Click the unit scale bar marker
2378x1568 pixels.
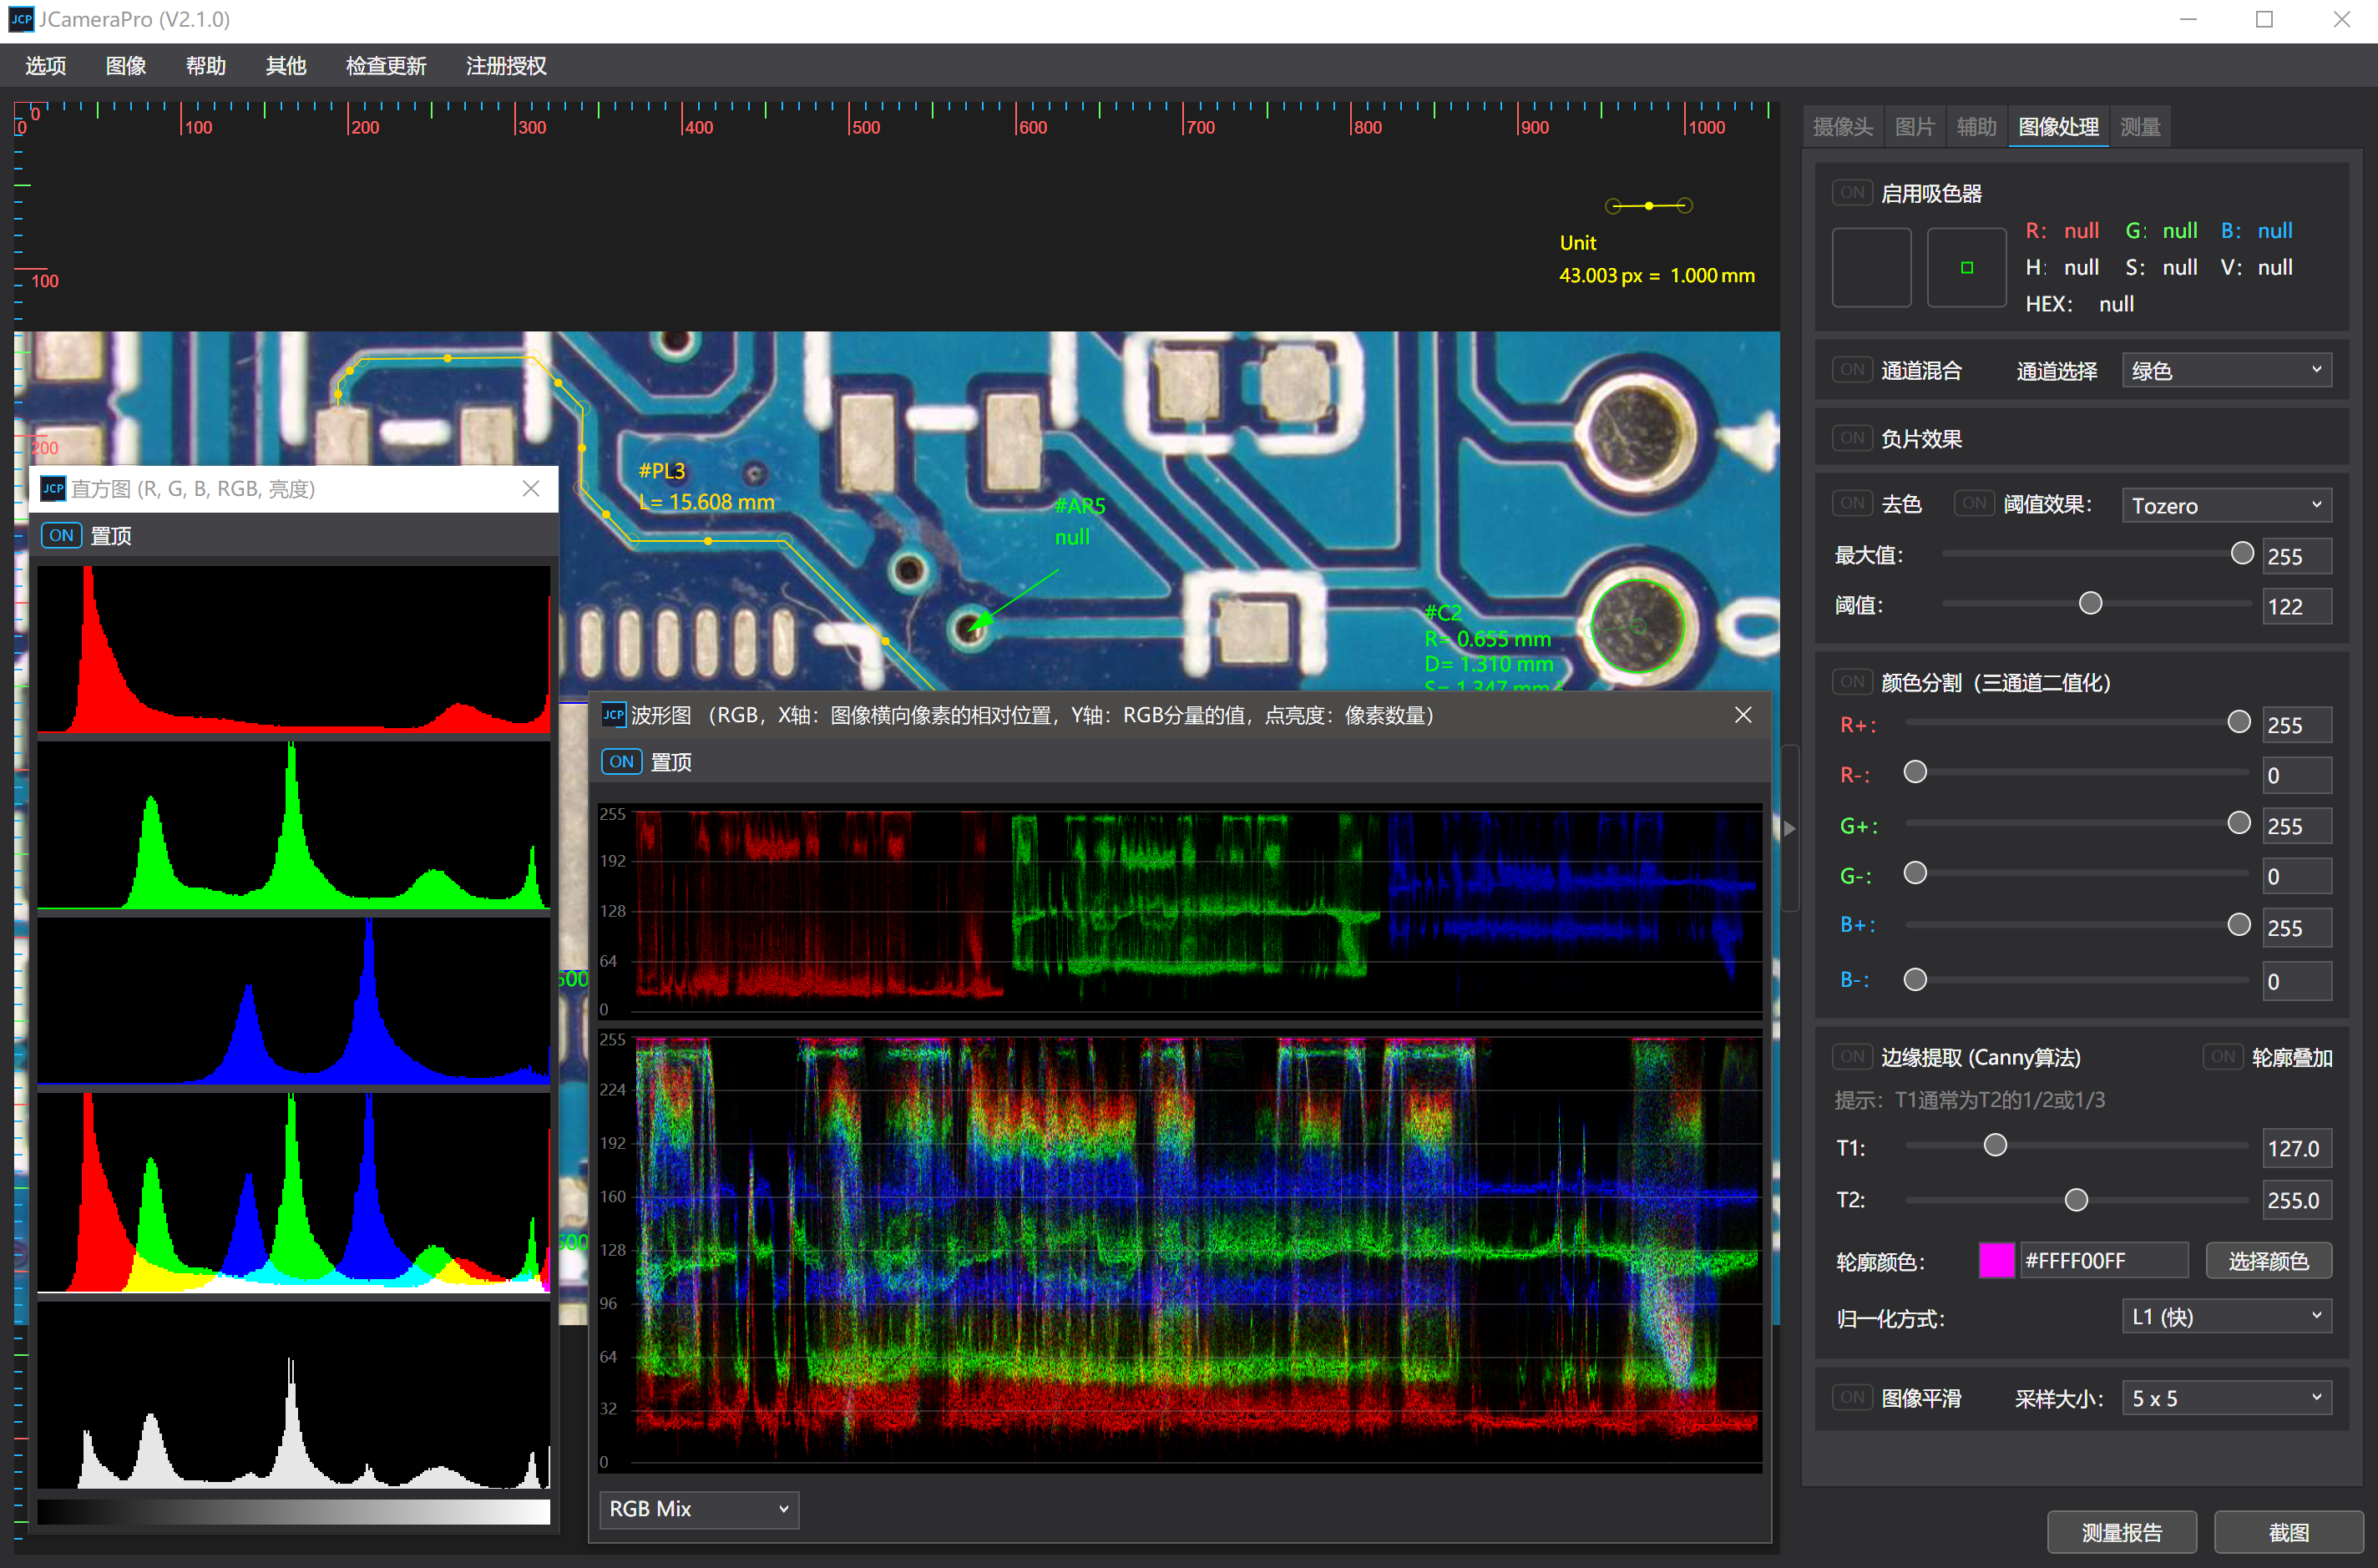coord(1649,206)
